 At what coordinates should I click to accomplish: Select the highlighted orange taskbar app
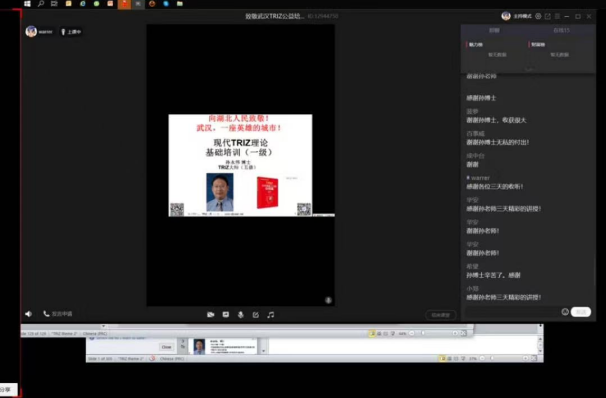[124, 4]
